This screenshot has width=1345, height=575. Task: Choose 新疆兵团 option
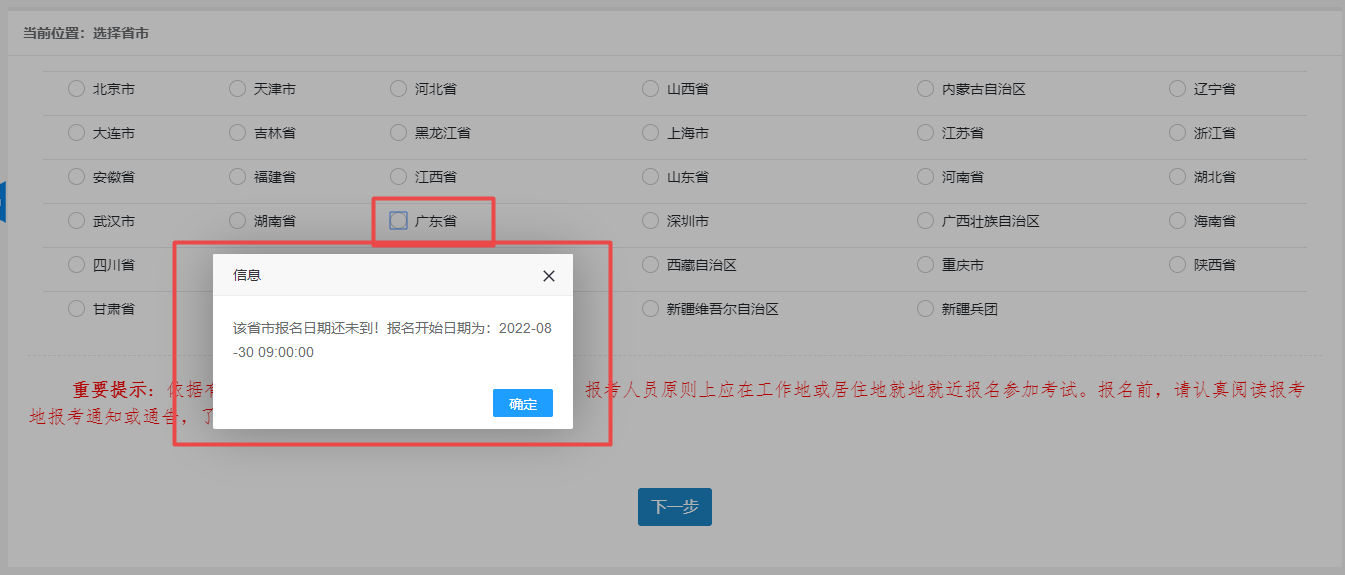925,309
